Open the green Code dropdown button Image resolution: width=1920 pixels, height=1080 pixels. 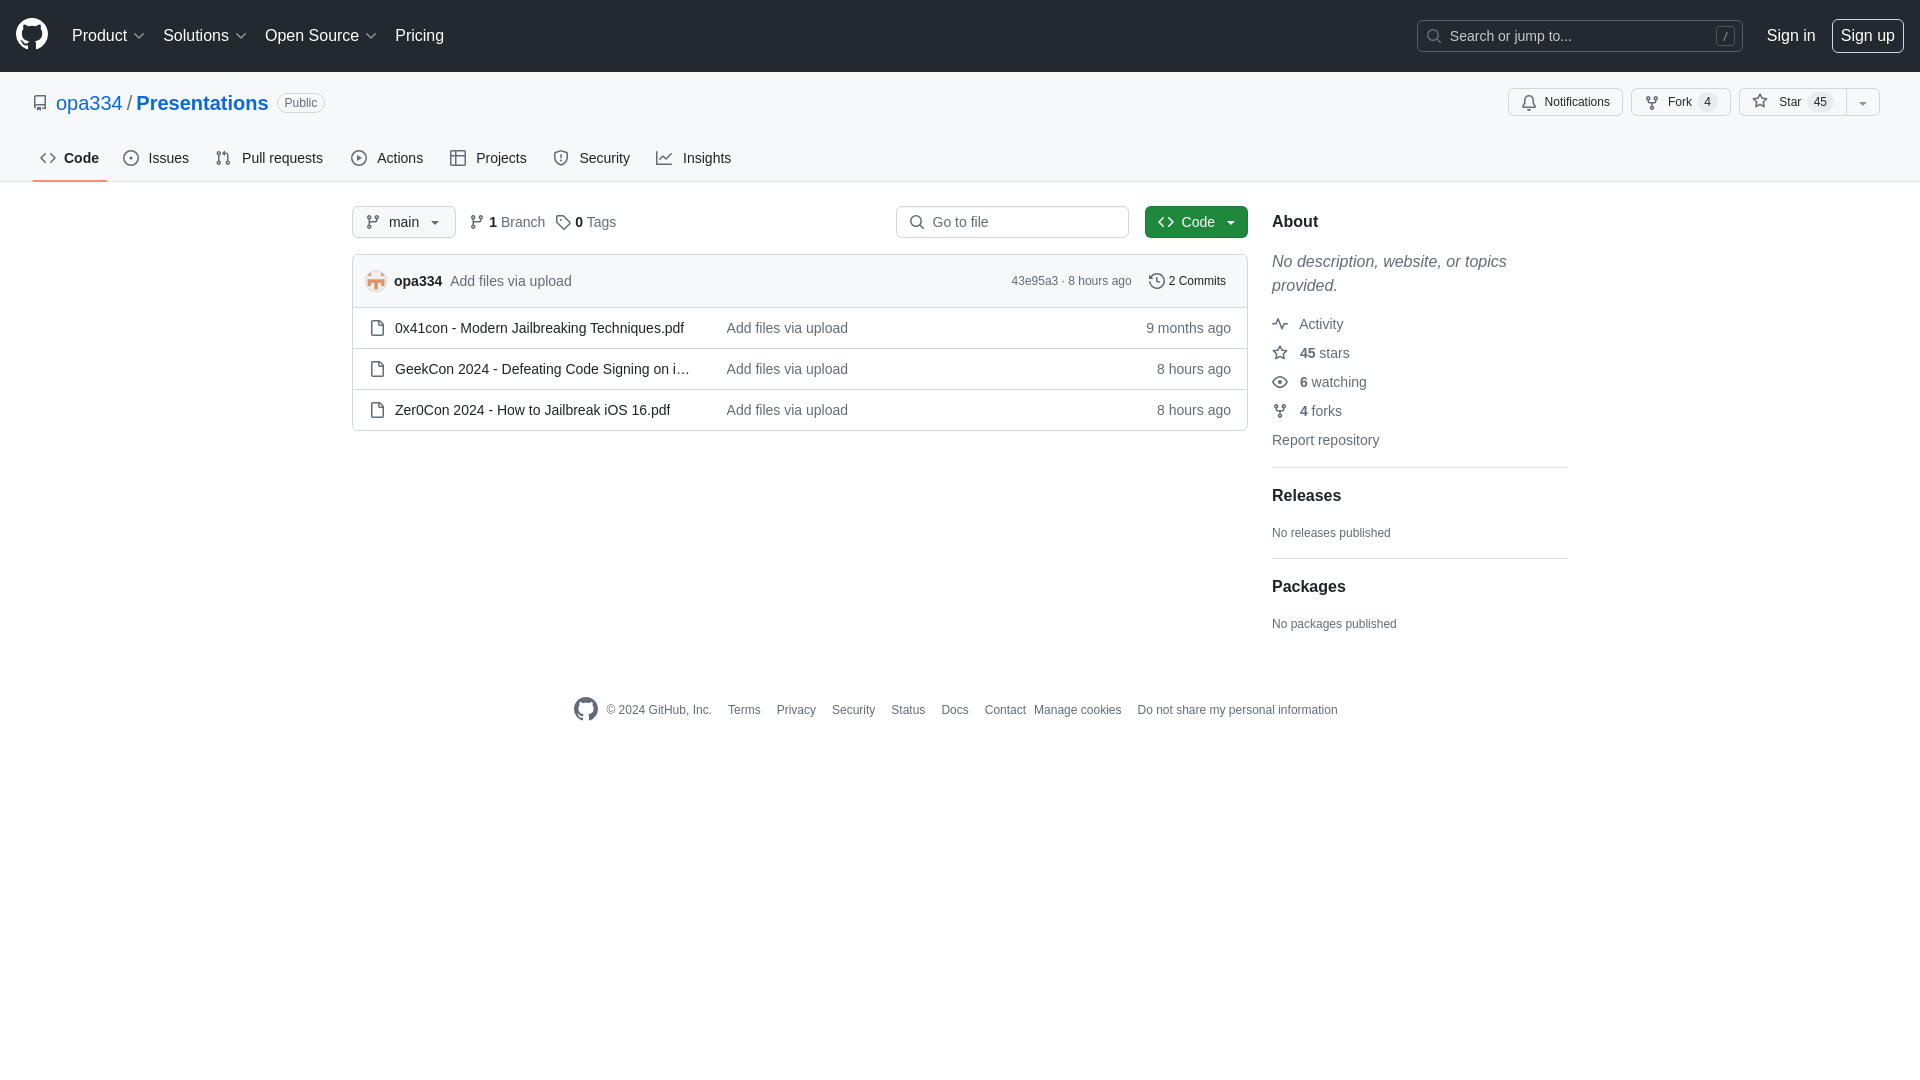pos(1196,222)
